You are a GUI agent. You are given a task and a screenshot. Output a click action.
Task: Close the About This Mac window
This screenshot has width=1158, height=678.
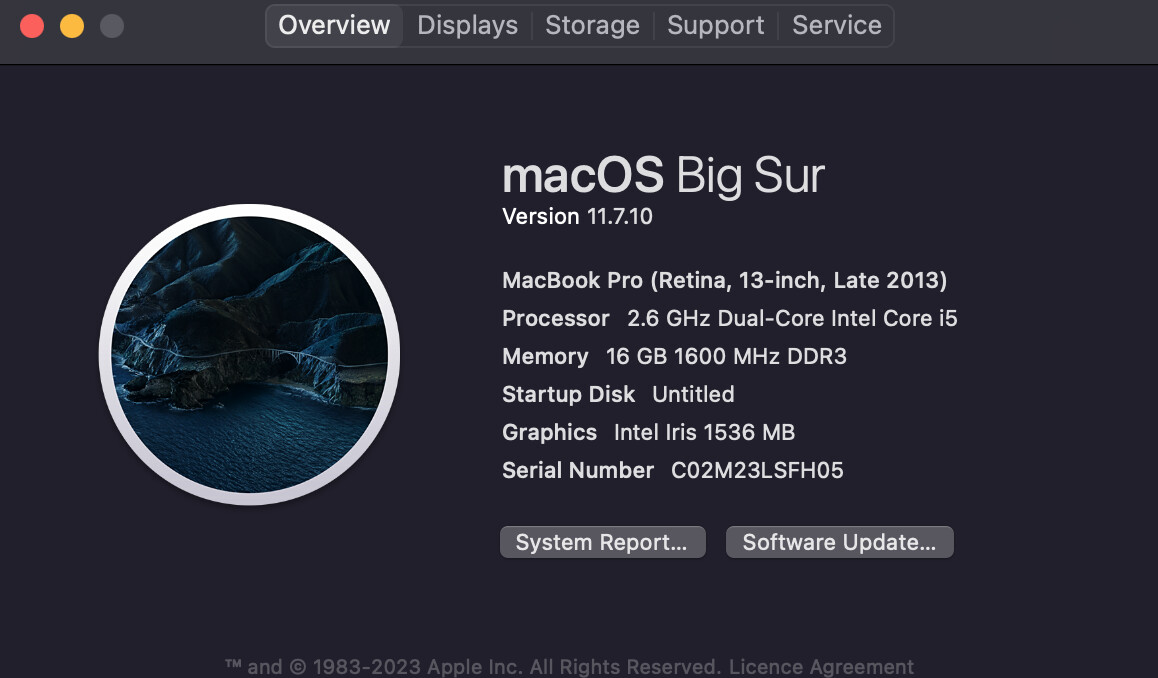32,26
